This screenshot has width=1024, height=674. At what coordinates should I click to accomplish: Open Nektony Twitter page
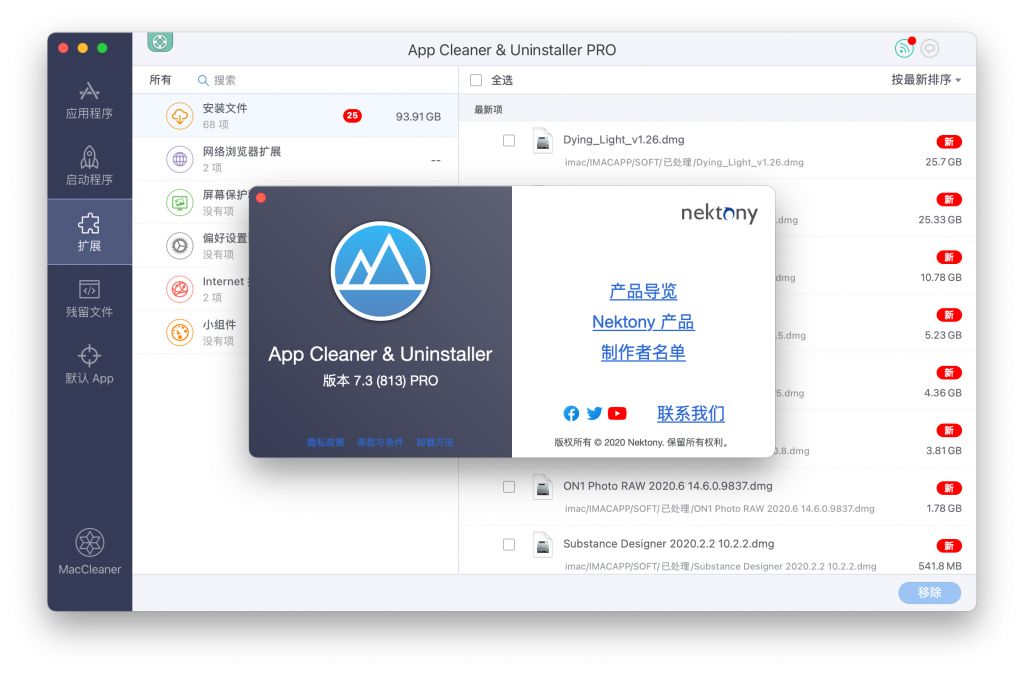tap(594, 413)
